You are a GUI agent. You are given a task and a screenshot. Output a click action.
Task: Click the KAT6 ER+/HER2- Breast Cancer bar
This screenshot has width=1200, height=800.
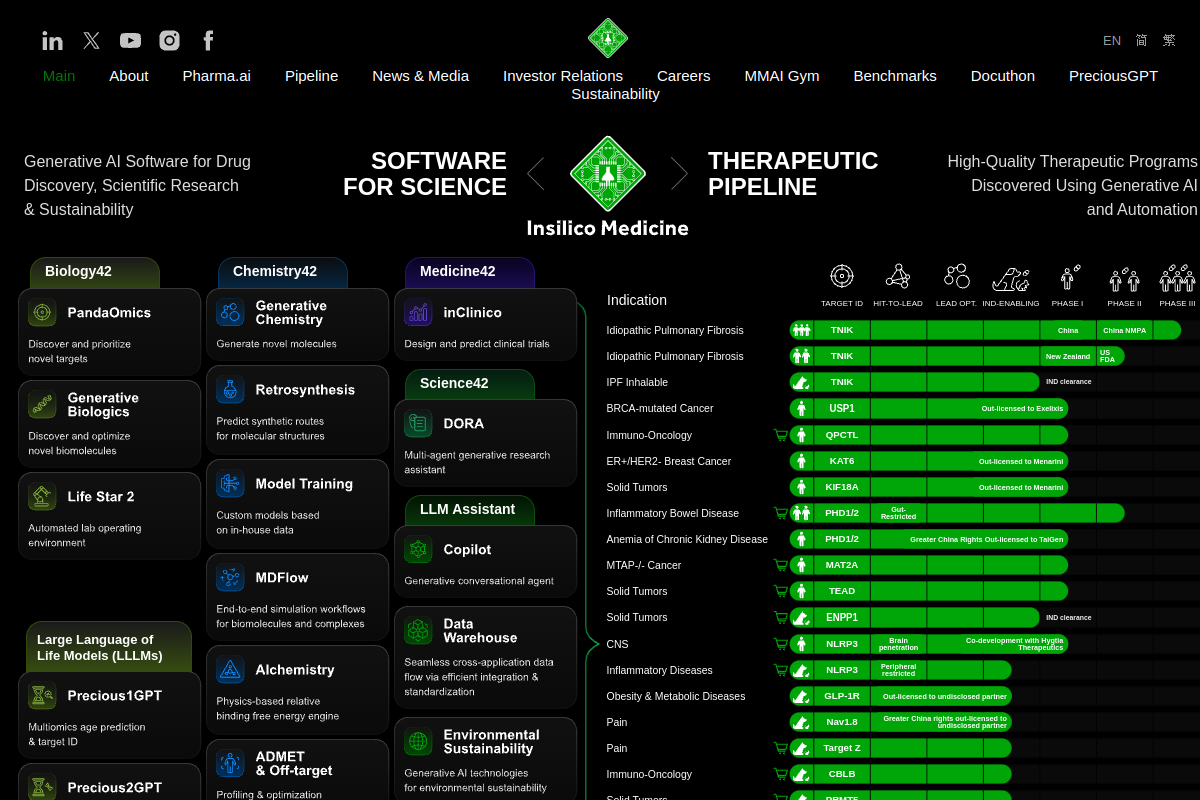pos(929,461)
